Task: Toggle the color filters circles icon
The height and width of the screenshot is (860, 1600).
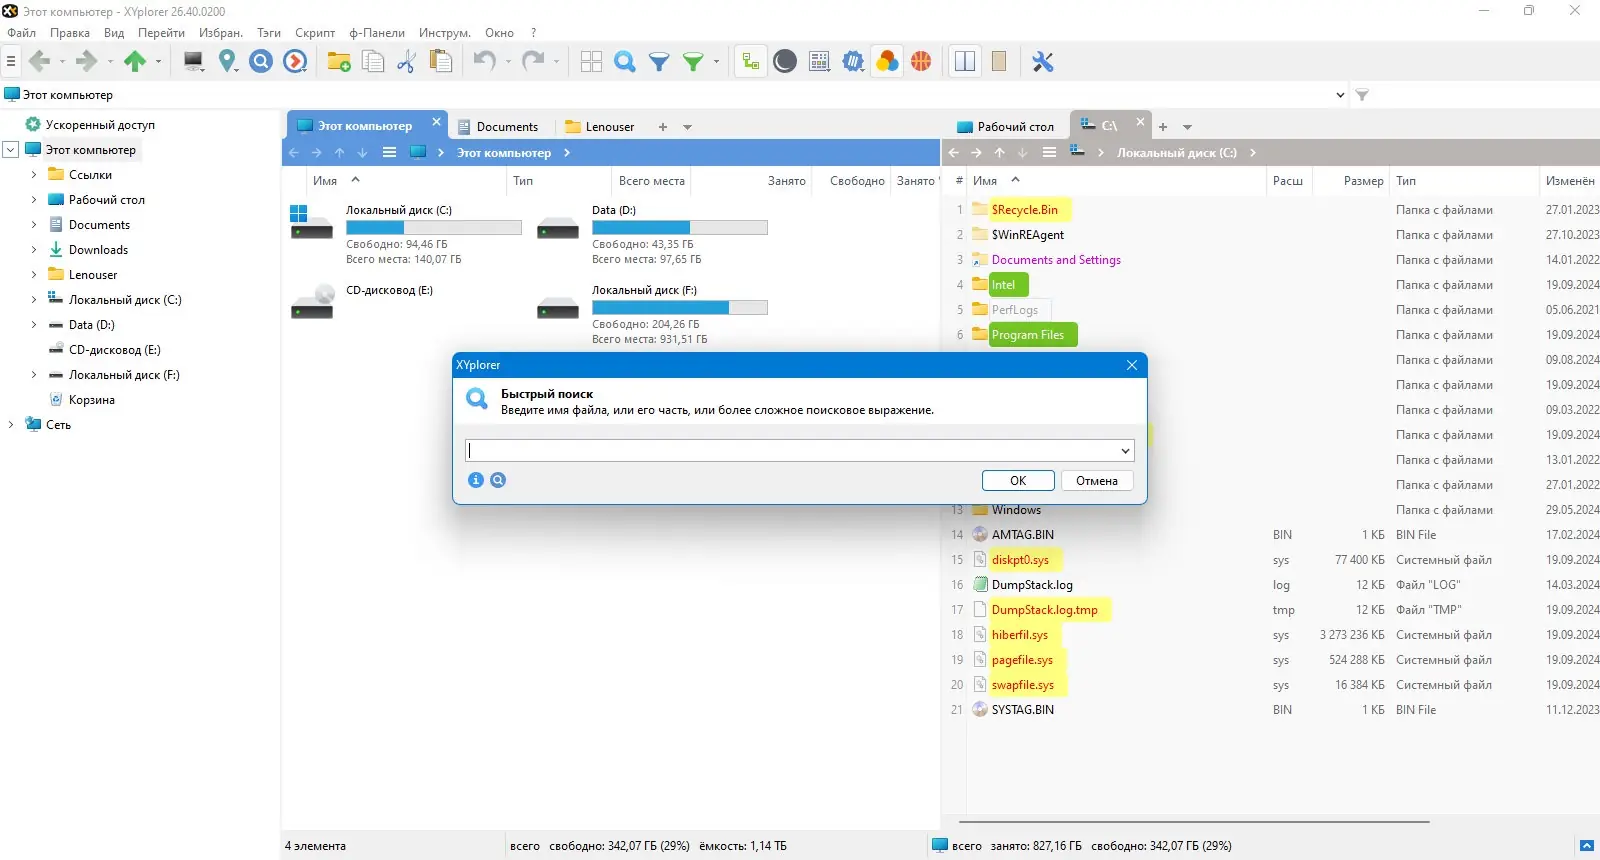Action: [887, 62]
